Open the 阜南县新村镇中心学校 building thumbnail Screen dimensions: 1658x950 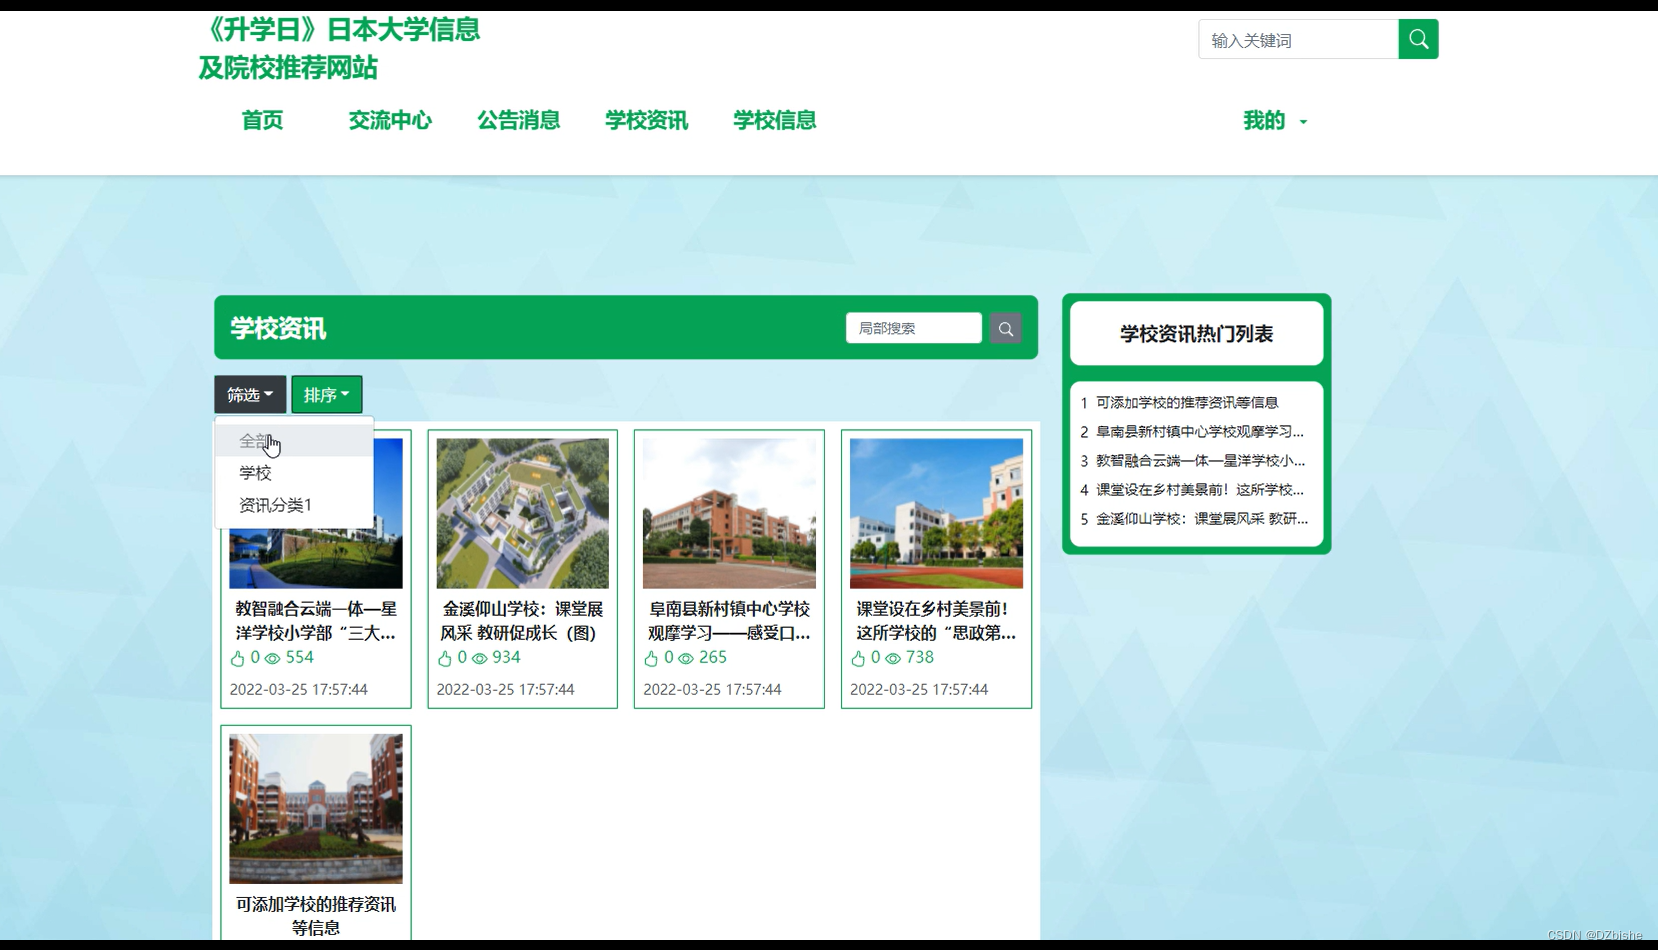729,513
